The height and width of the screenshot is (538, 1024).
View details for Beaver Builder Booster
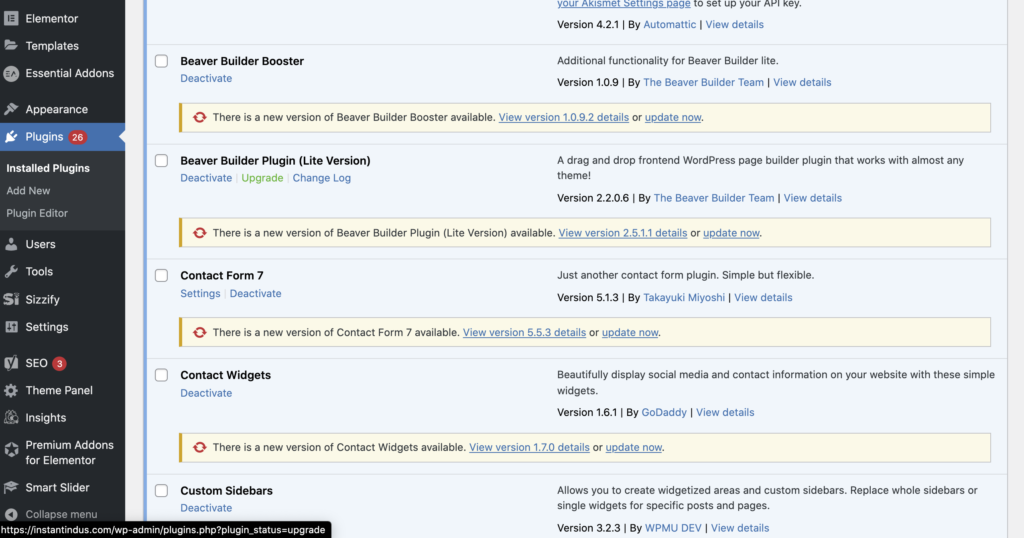802,82
